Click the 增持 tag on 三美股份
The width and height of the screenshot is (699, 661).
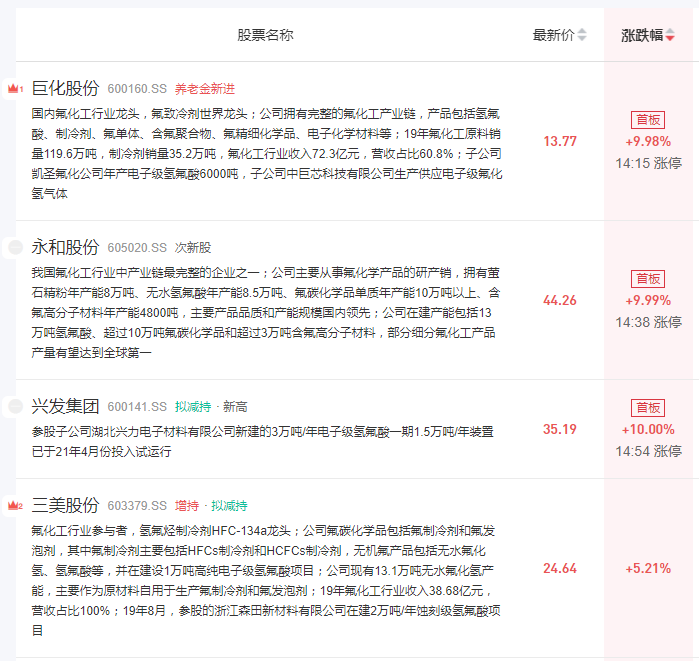click(186, 506)
